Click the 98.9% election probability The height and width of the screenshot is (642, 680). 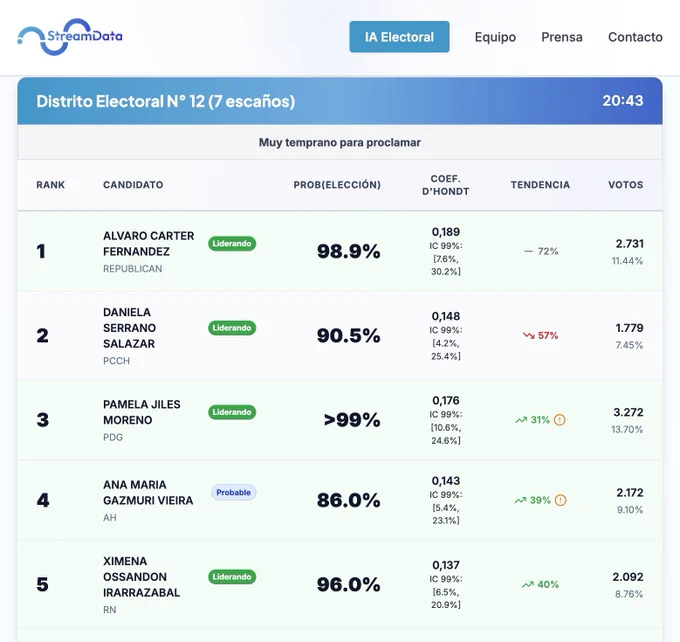tap(348, 251)
